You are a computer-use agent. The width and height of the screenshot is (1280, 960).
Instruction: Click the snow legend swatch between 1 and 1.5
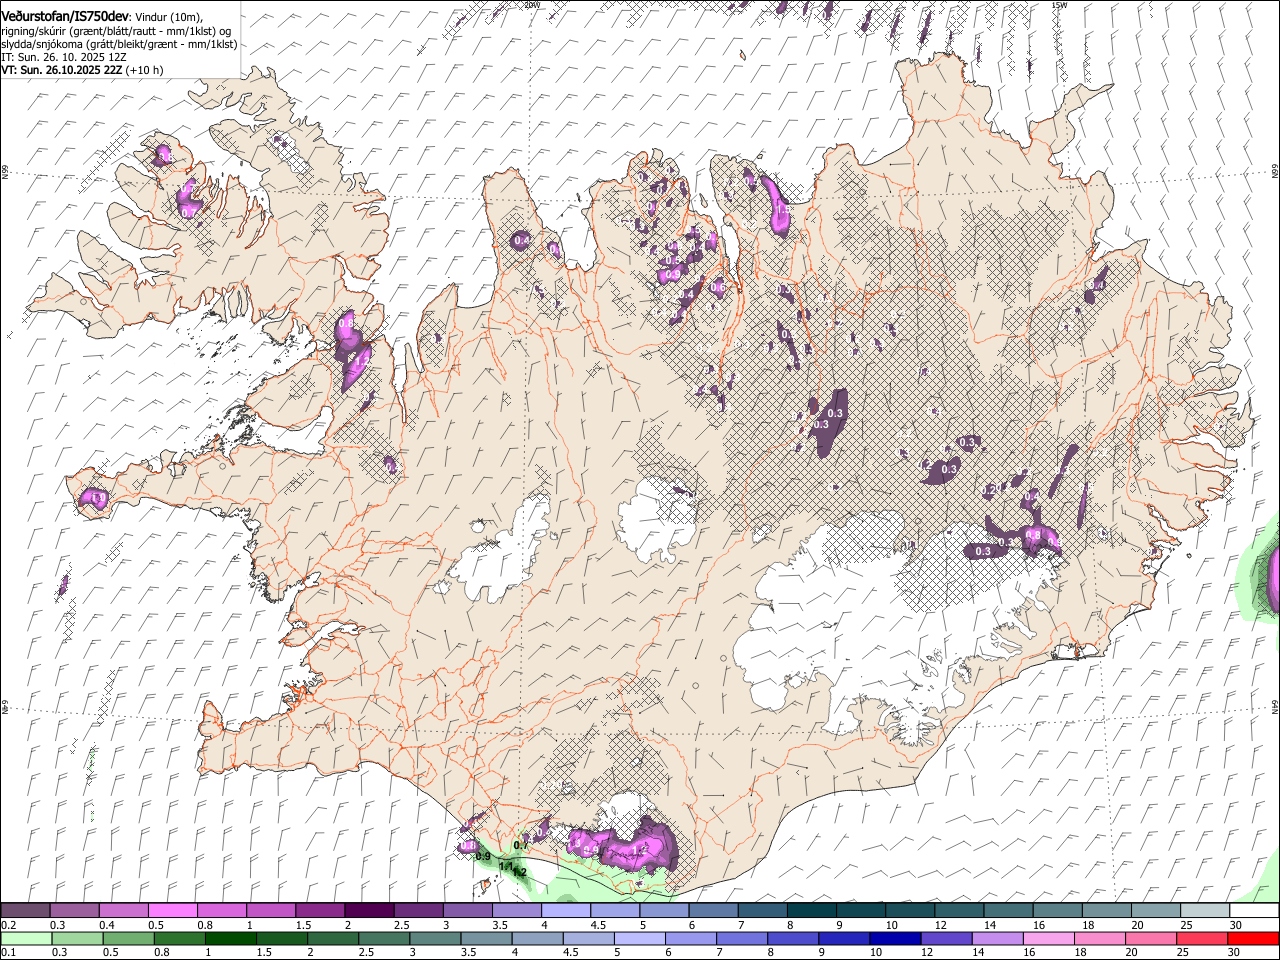(x=271, y=910)
